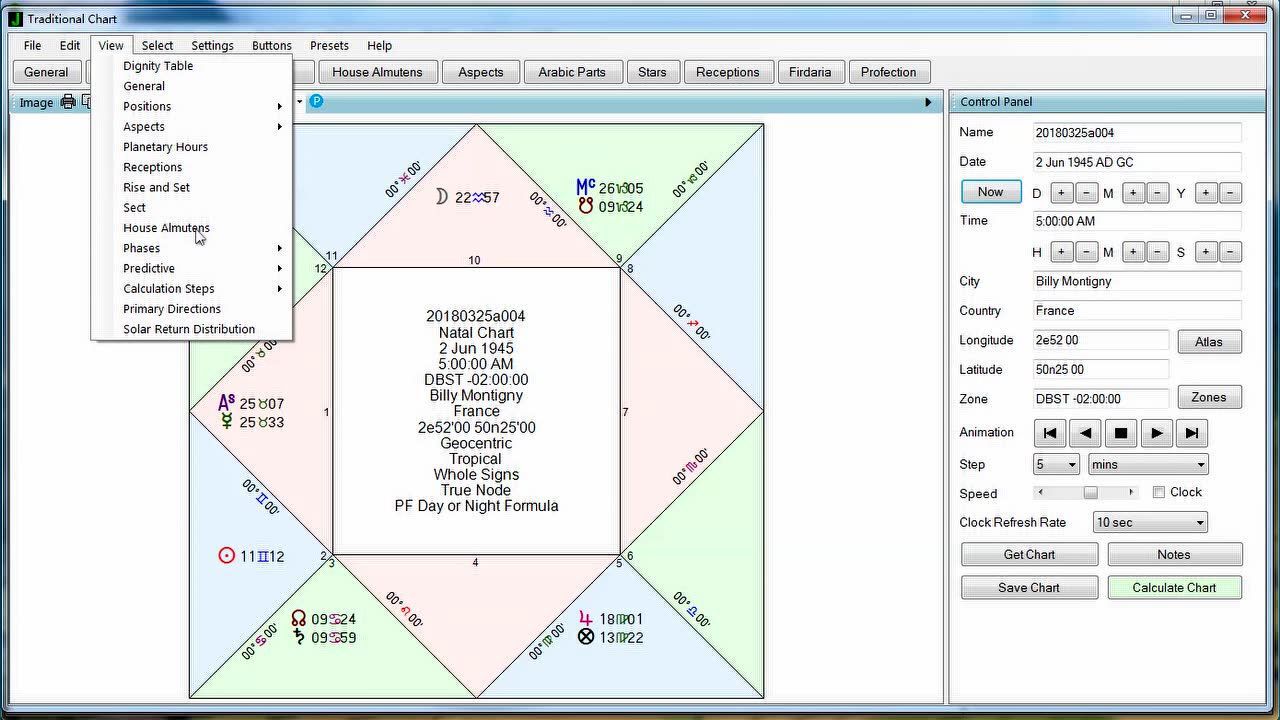The width and height of the screenshot is (1280, 720).
Task: Open the step unit dropdown showing mins
Action: click(x=1147, y=464)
